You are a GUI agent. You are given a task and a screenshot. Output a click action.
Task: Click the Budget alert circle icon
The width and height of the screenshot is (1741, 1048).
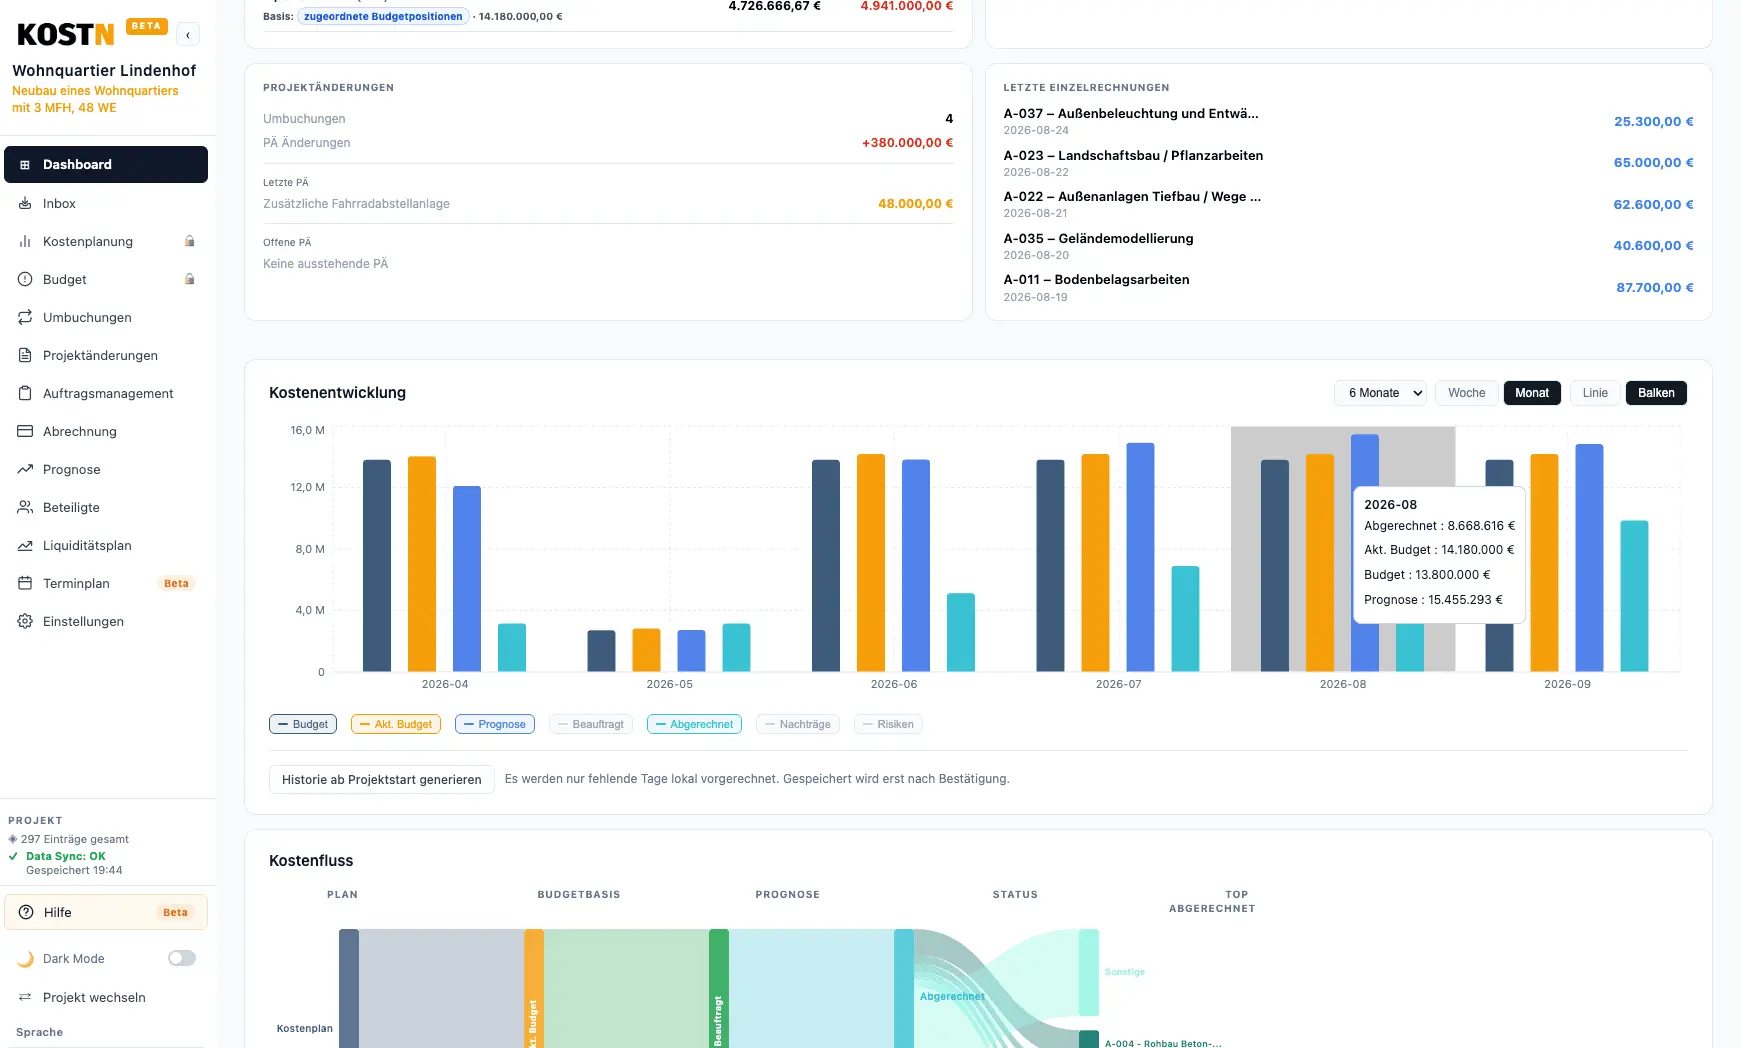click(x=25, y=279)
